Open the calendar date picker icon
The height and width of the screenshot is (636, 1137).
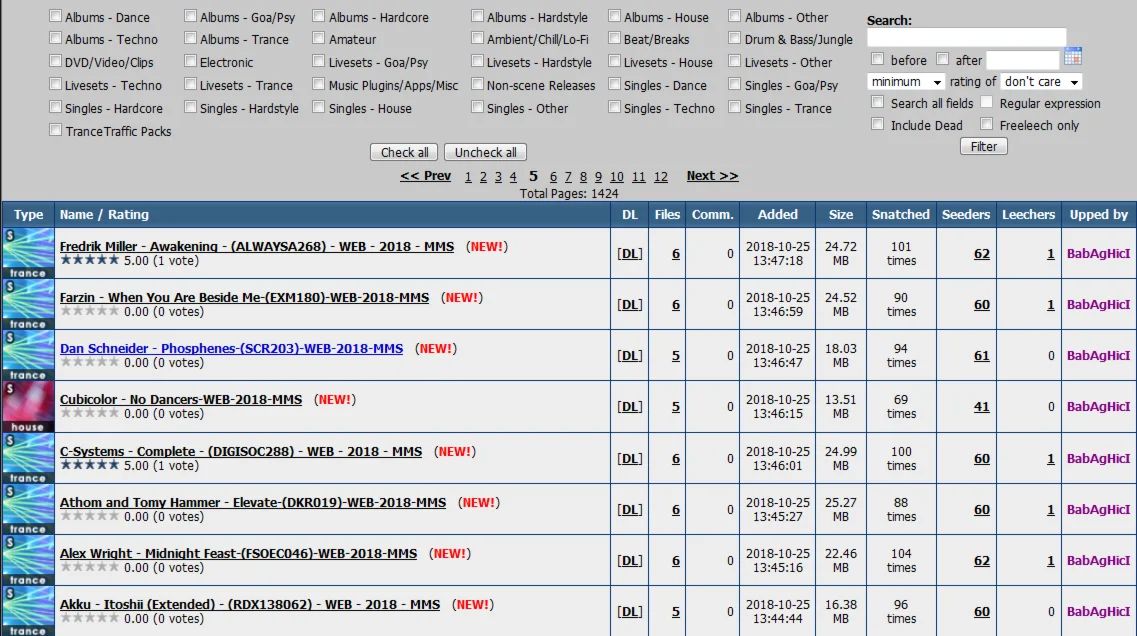click(1073, 57)
